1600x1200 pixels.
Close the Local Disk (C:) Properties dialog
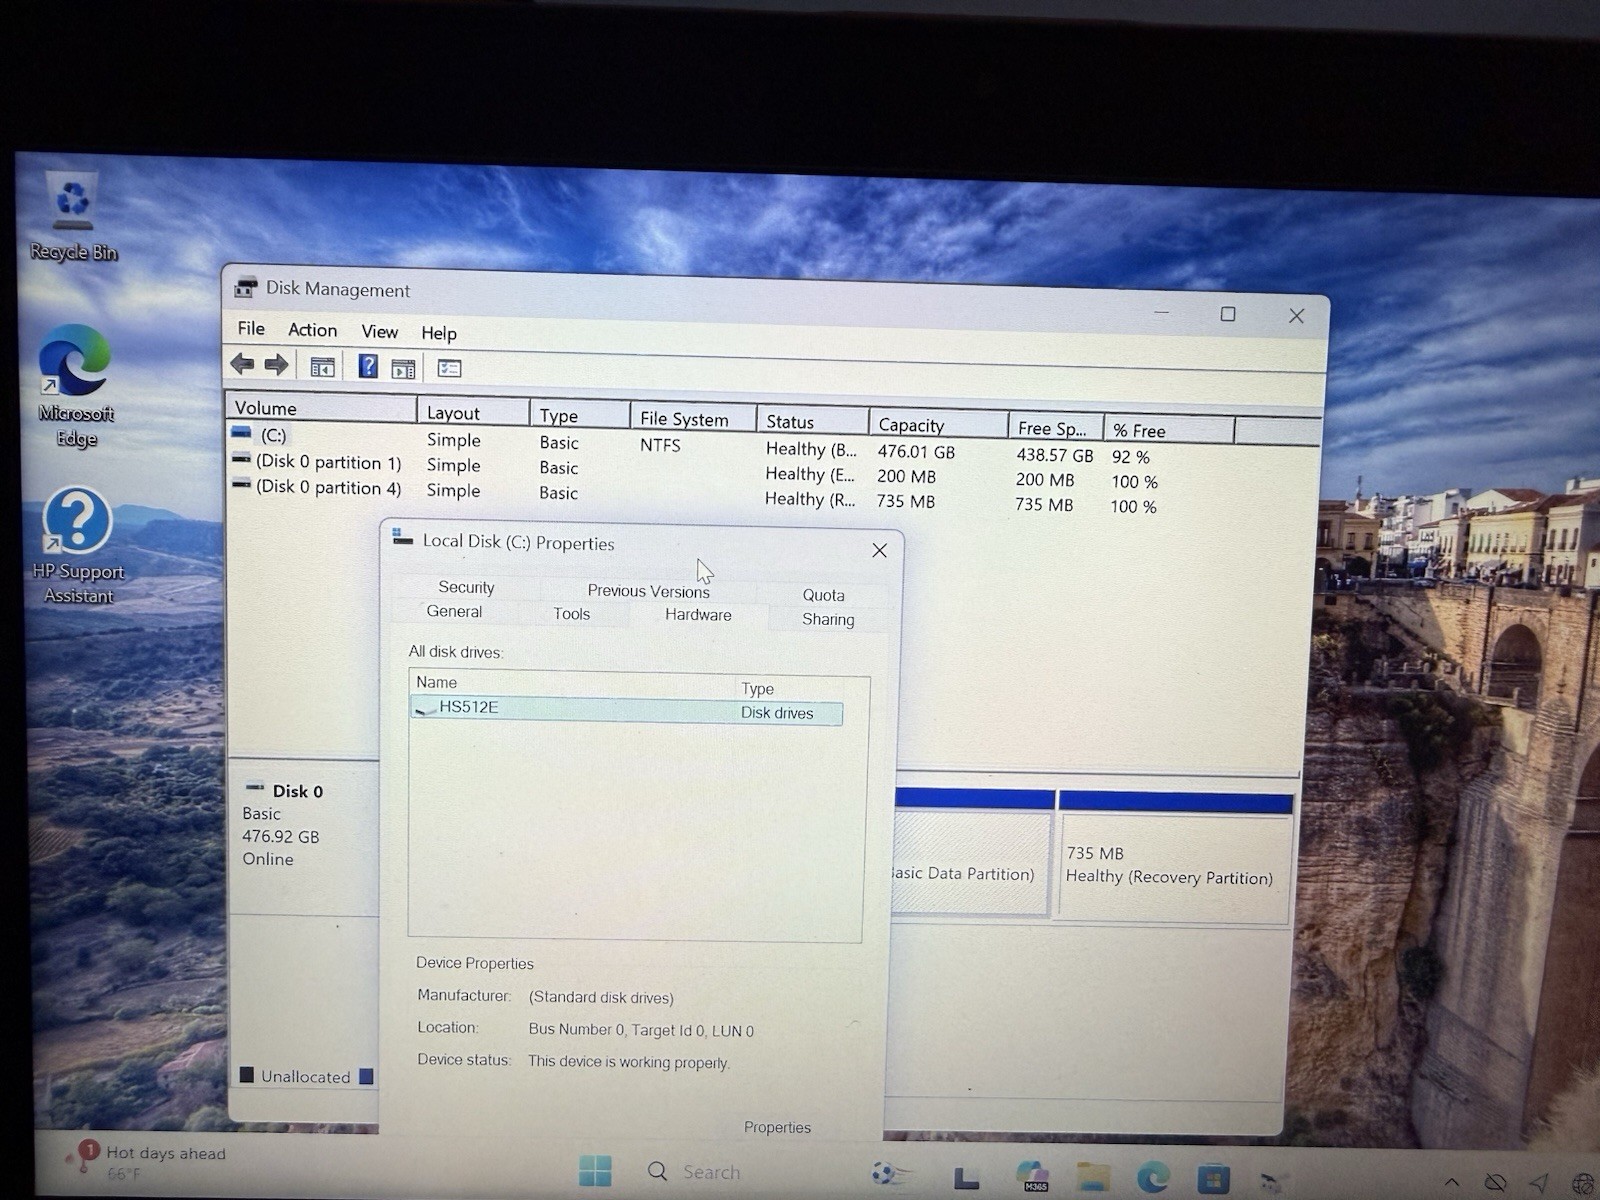coord(879,550)
